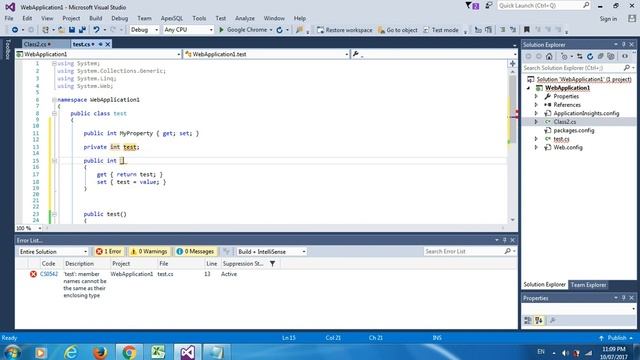Click the Open File folder icon
640x360 pixels.
click(x=61, y=30)
